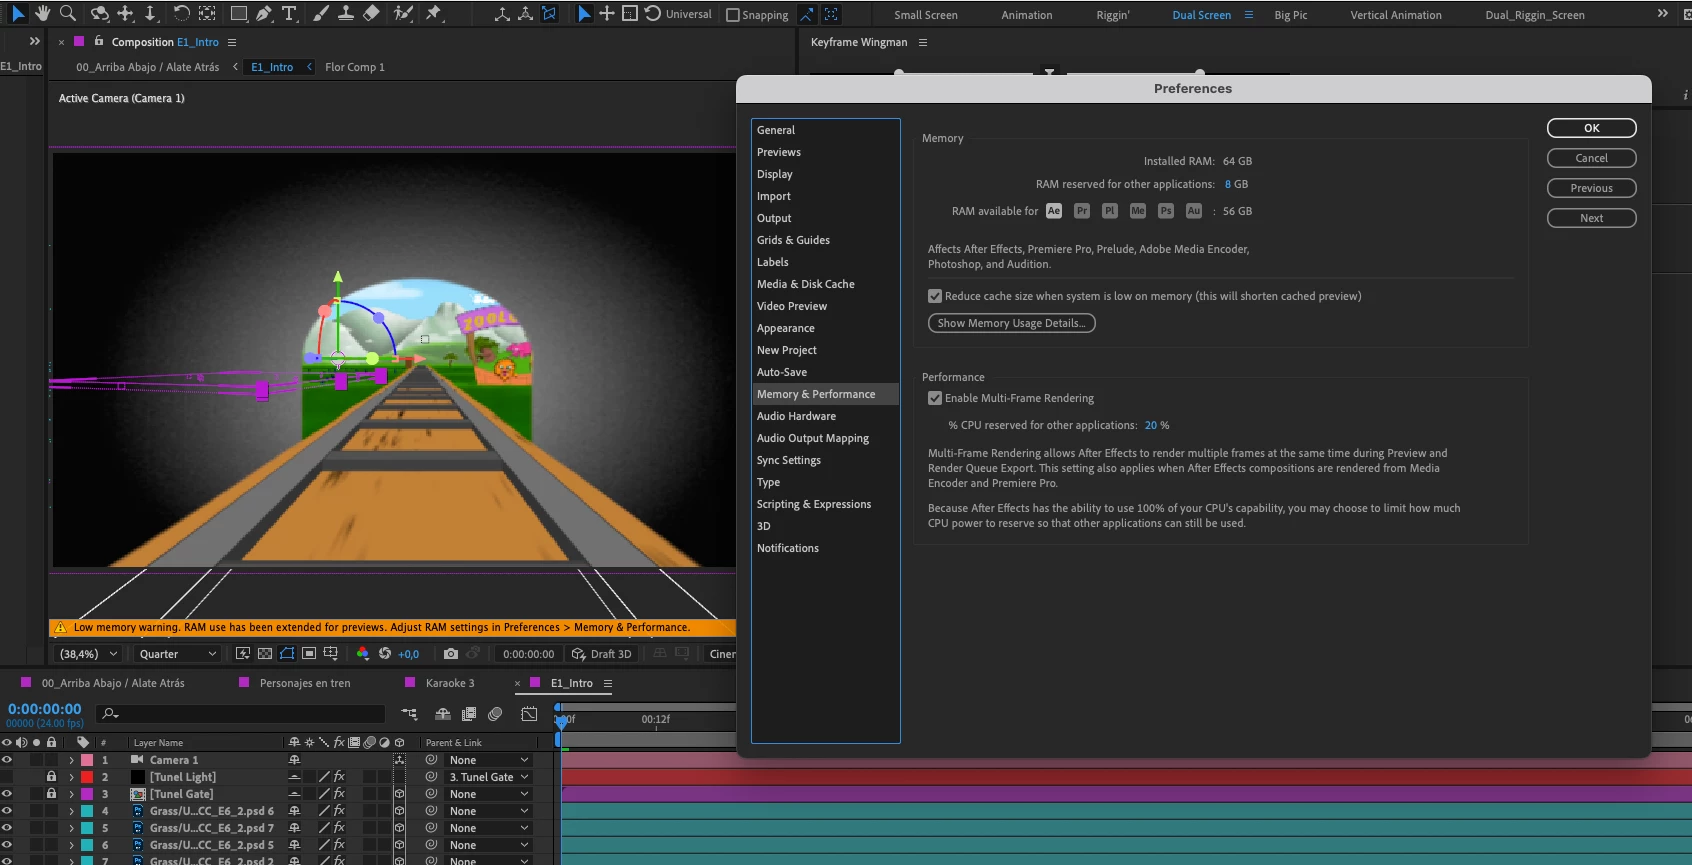The image size is (1692, 865).
Task: Open magnification dropdown showing 38,4%
Action: click(x=88, y=654)
